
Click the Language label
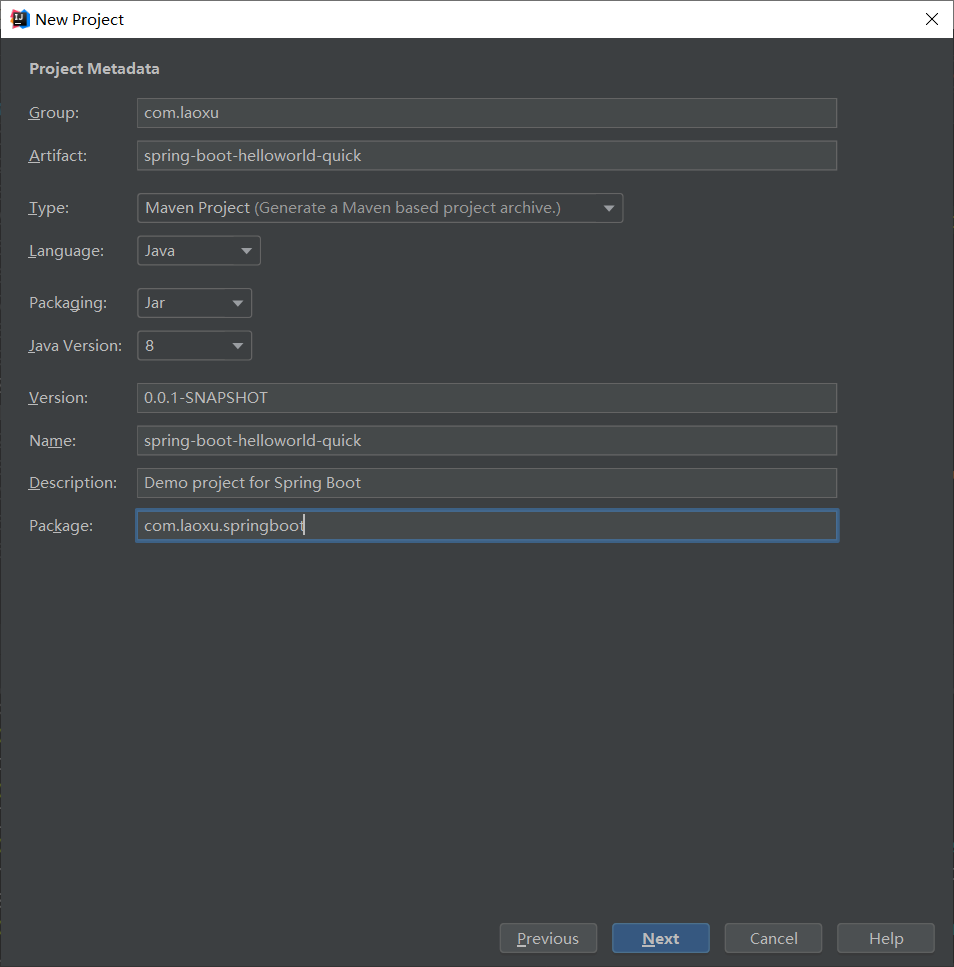[66, 251]
